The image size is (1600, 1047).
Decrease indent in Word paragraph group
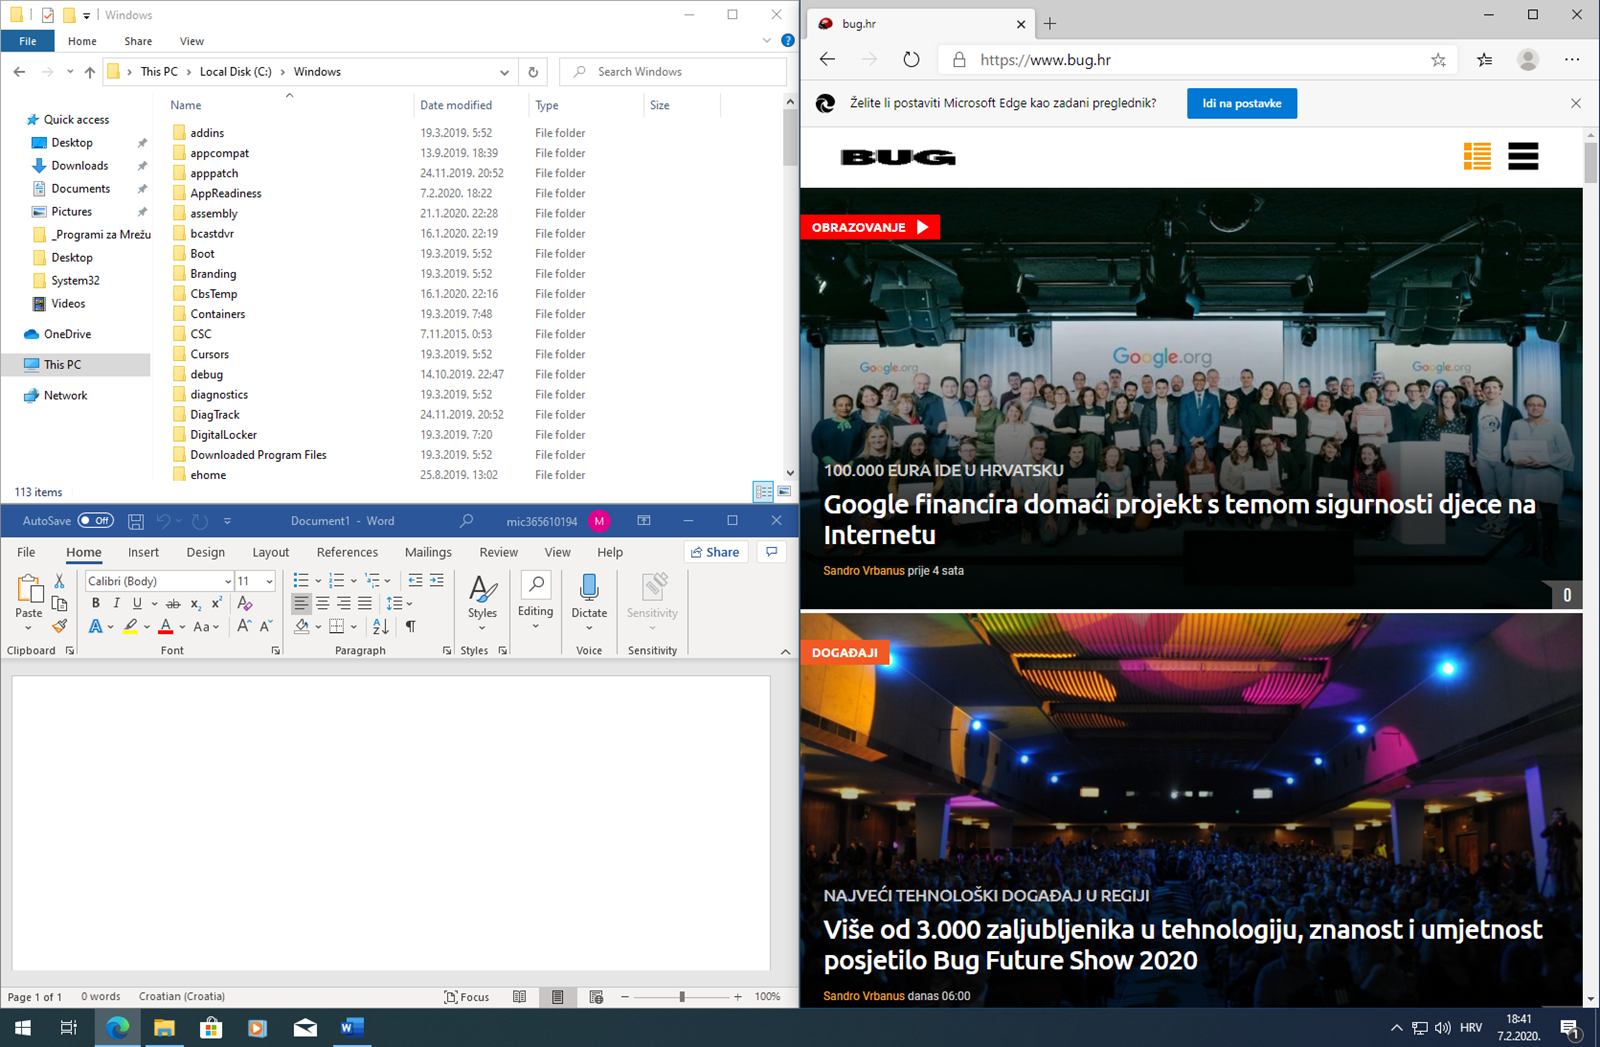click(415, 581)
